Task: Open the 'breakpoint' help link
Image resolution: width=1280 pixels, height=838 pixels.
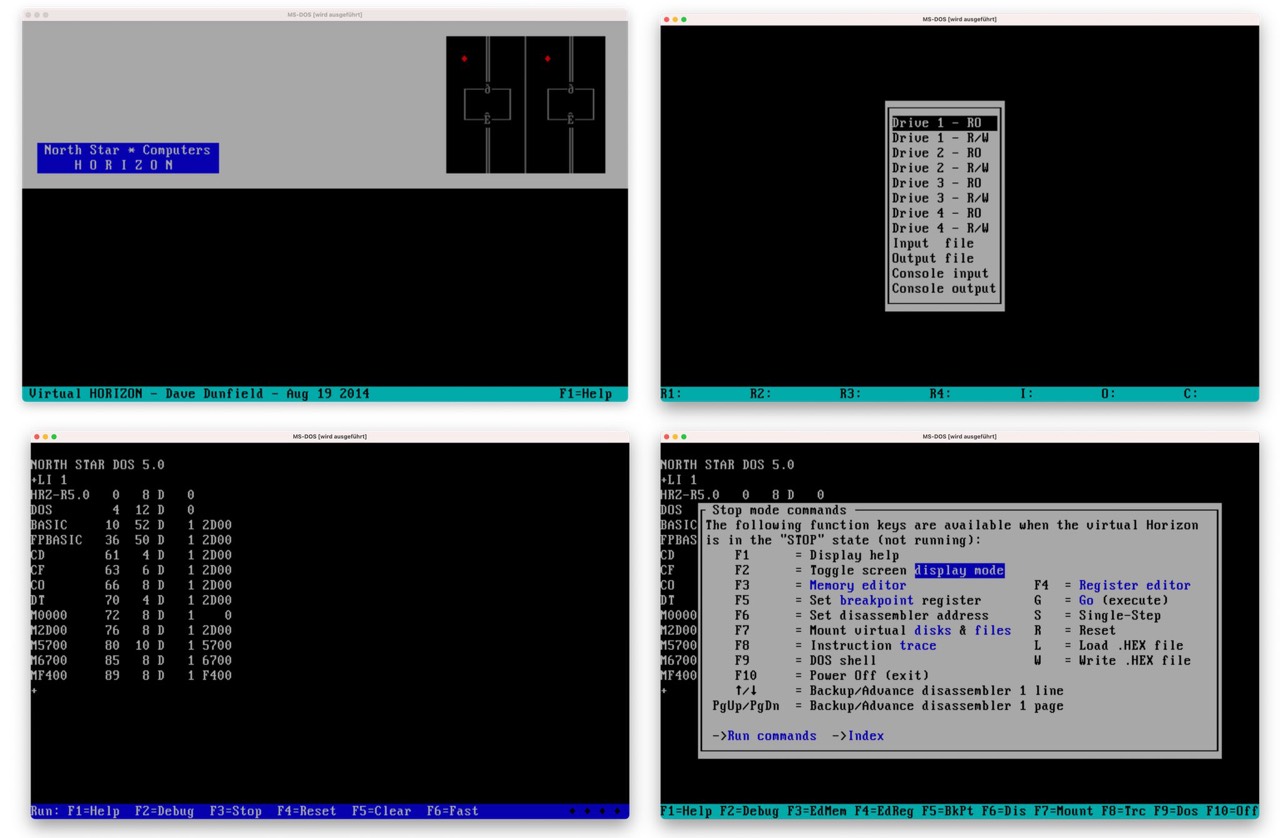Action: coord(877,600)
